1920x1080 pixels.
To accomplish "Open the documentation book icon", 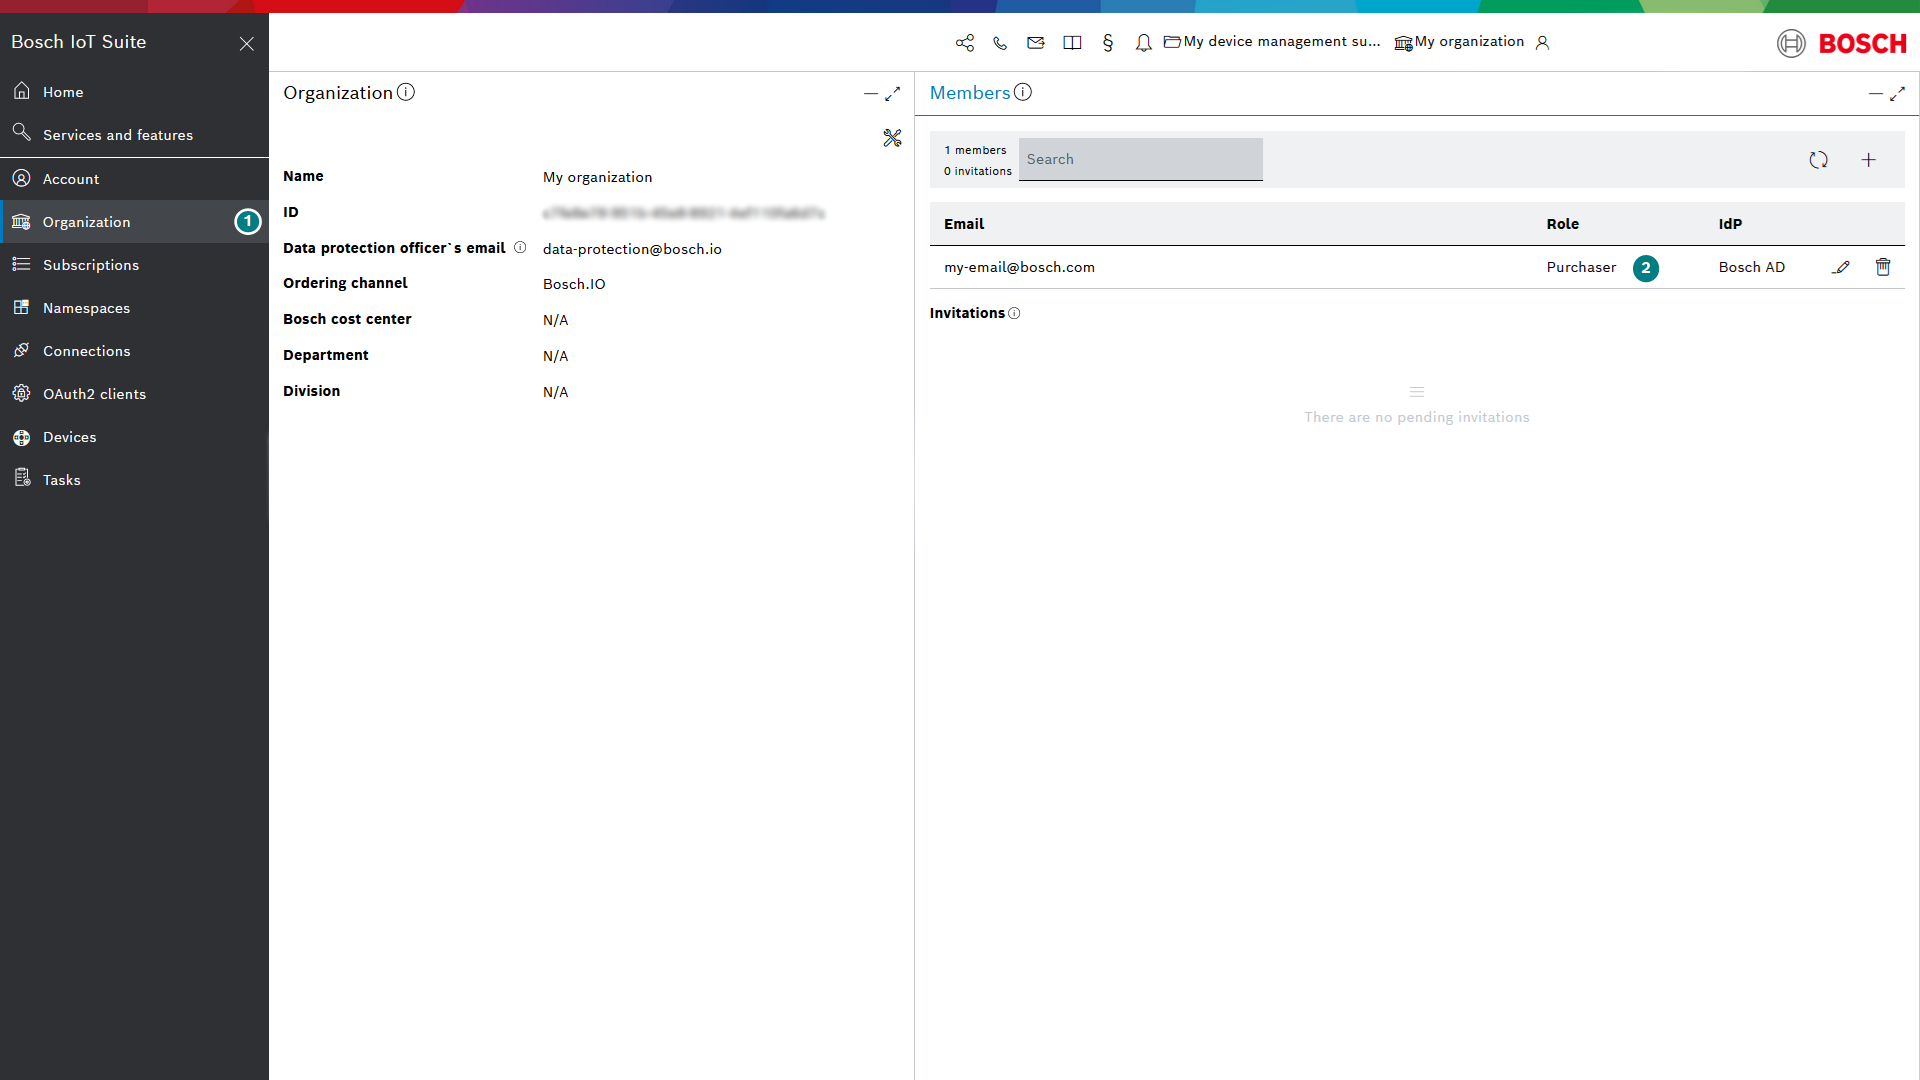I will pos(1072,42).
